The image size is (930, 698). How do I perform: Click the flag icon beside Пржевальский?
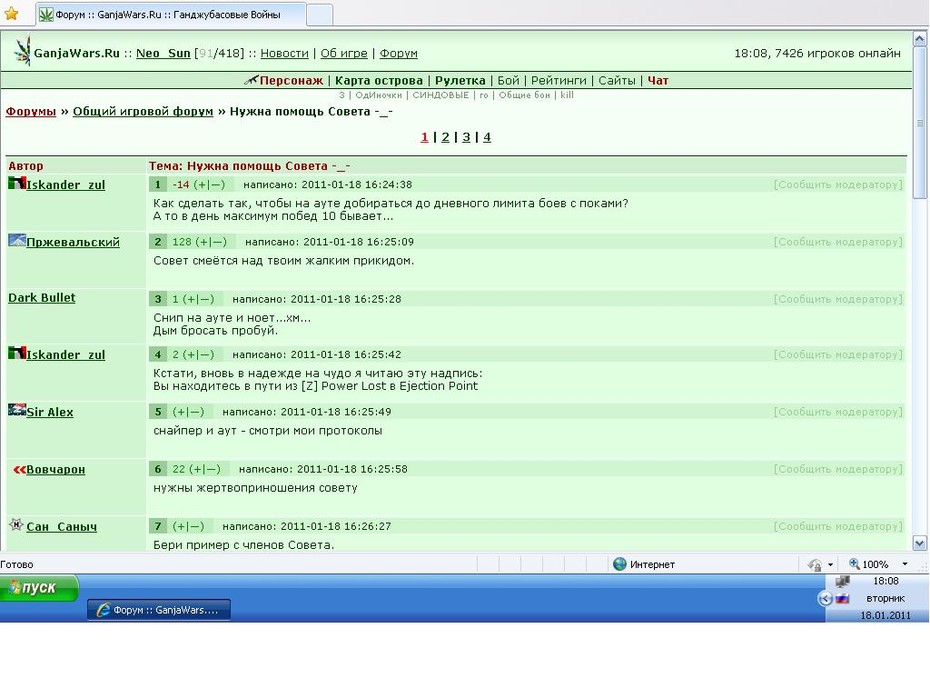(17, 240)
